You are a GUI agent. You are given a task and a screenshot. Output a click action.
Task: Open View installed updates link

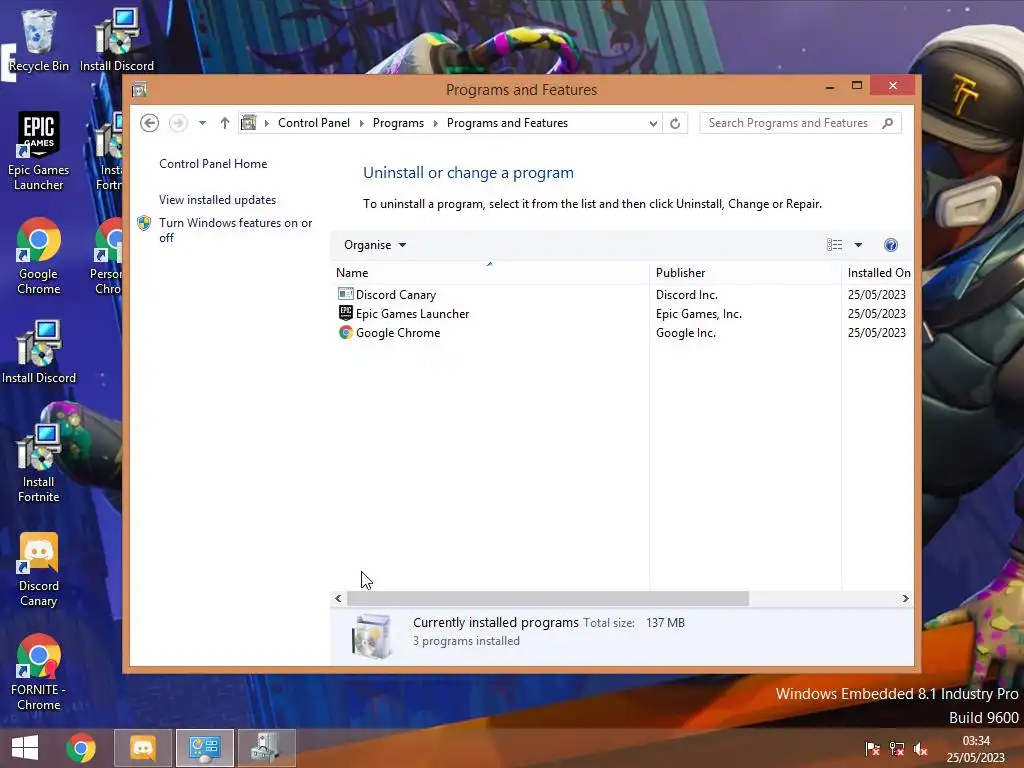(217, 200)
